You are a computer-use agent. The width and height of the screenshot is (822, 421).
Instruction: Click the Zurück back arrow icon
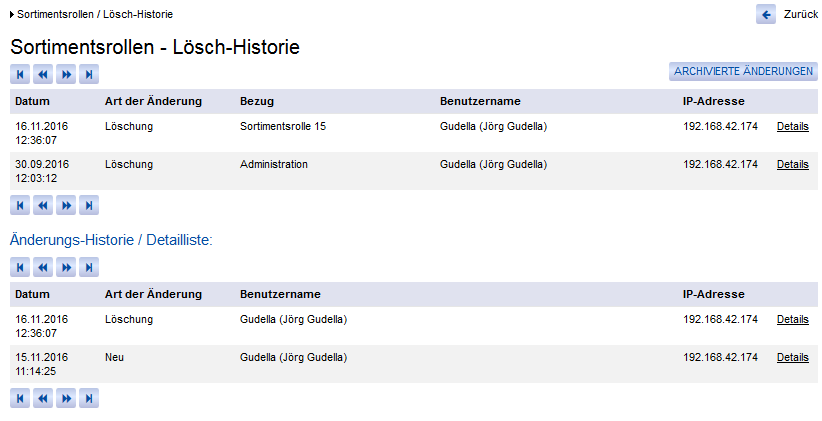pyautogui.click(x=766, y=14)
